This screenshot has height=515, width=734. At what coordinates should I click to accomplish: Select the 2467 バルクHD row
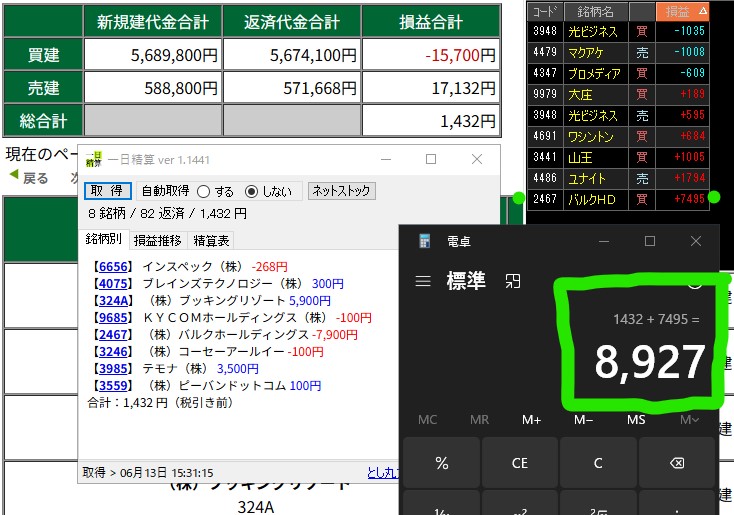coord(618,199)
